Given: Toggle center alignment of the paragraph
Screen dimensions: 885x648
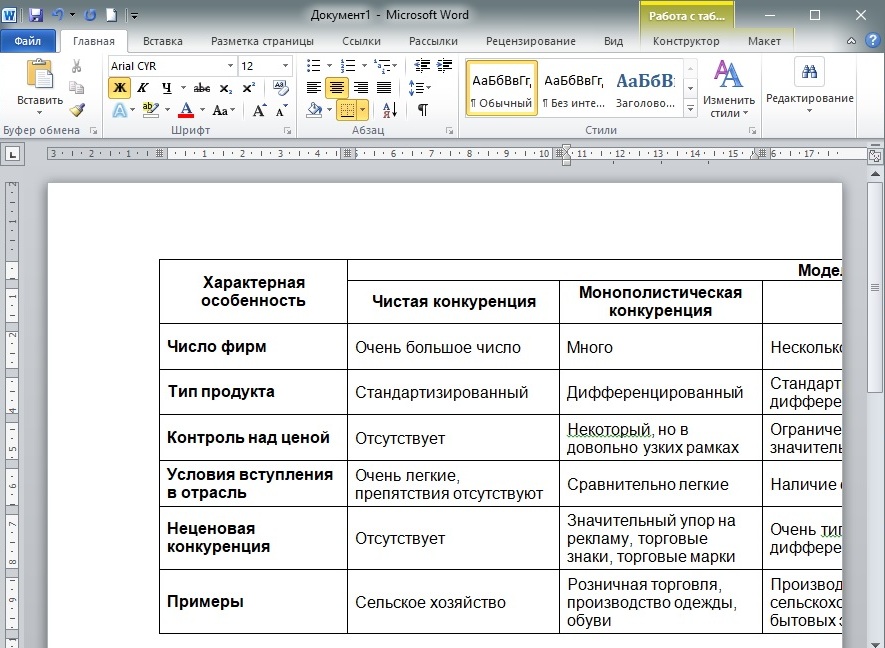Looking at the screenshot, I should [337, 88].
